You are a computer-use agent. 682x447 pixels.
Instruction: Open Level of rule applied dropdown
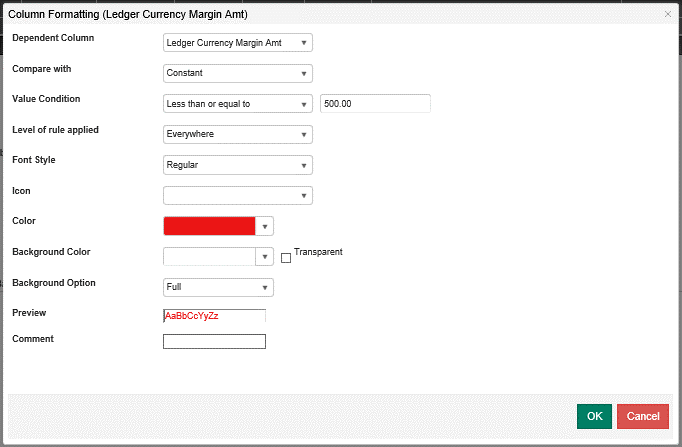click(238, 134)
